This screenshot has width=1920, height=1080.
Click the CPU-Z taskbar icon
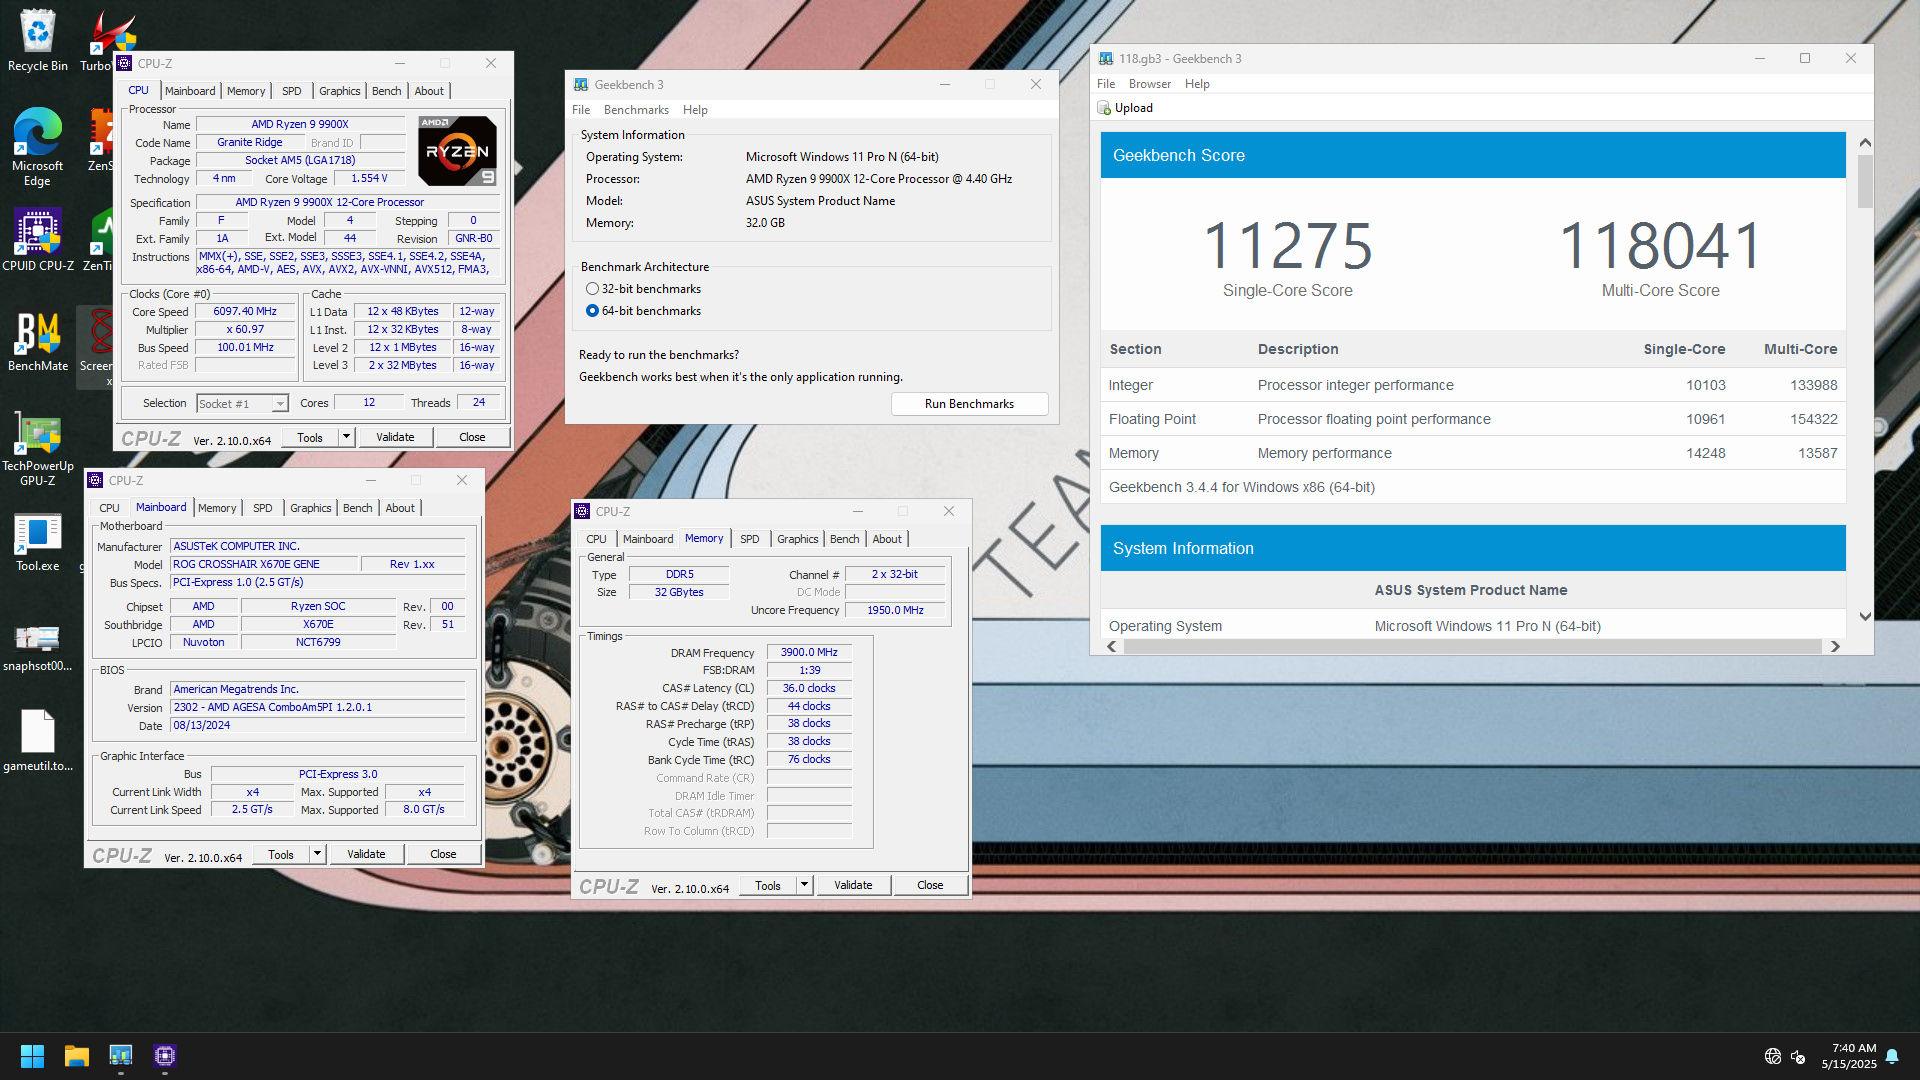click(165, 1056)
